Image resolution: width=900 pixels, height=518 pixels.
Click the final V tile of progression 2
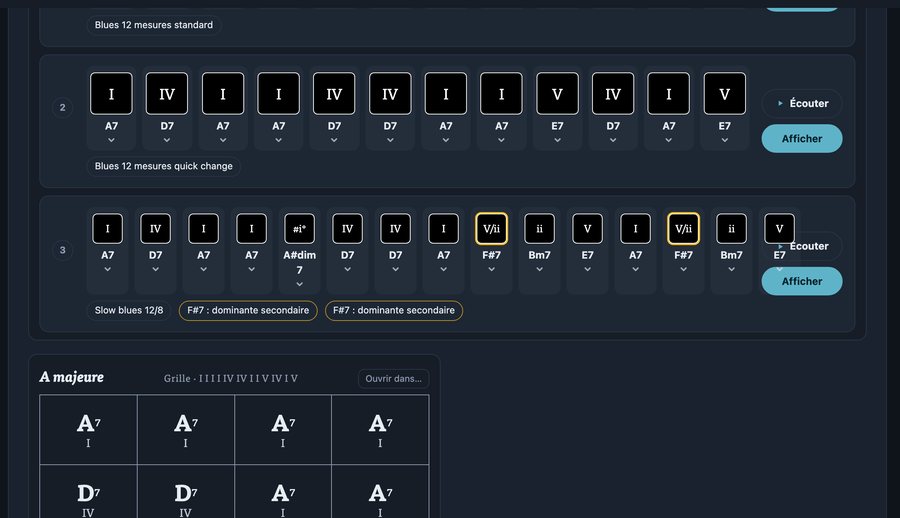(x=725, y=94)
